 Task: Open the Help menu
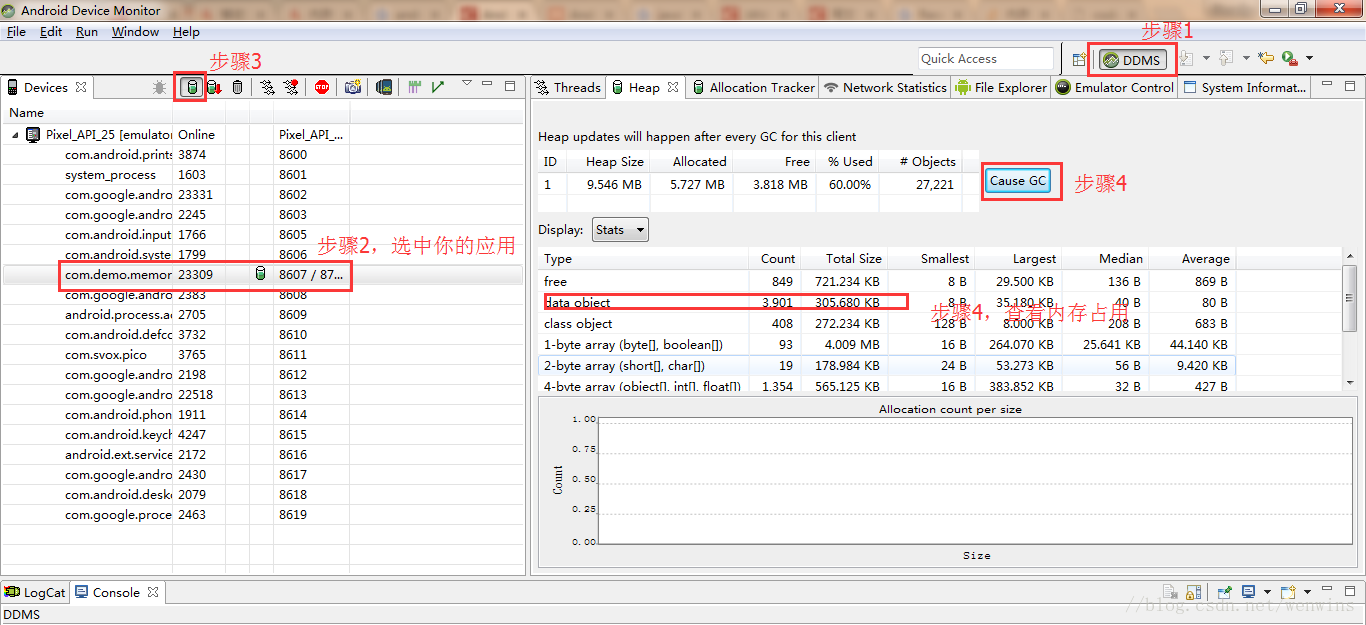pyautogui.click(x=186, y=32)
